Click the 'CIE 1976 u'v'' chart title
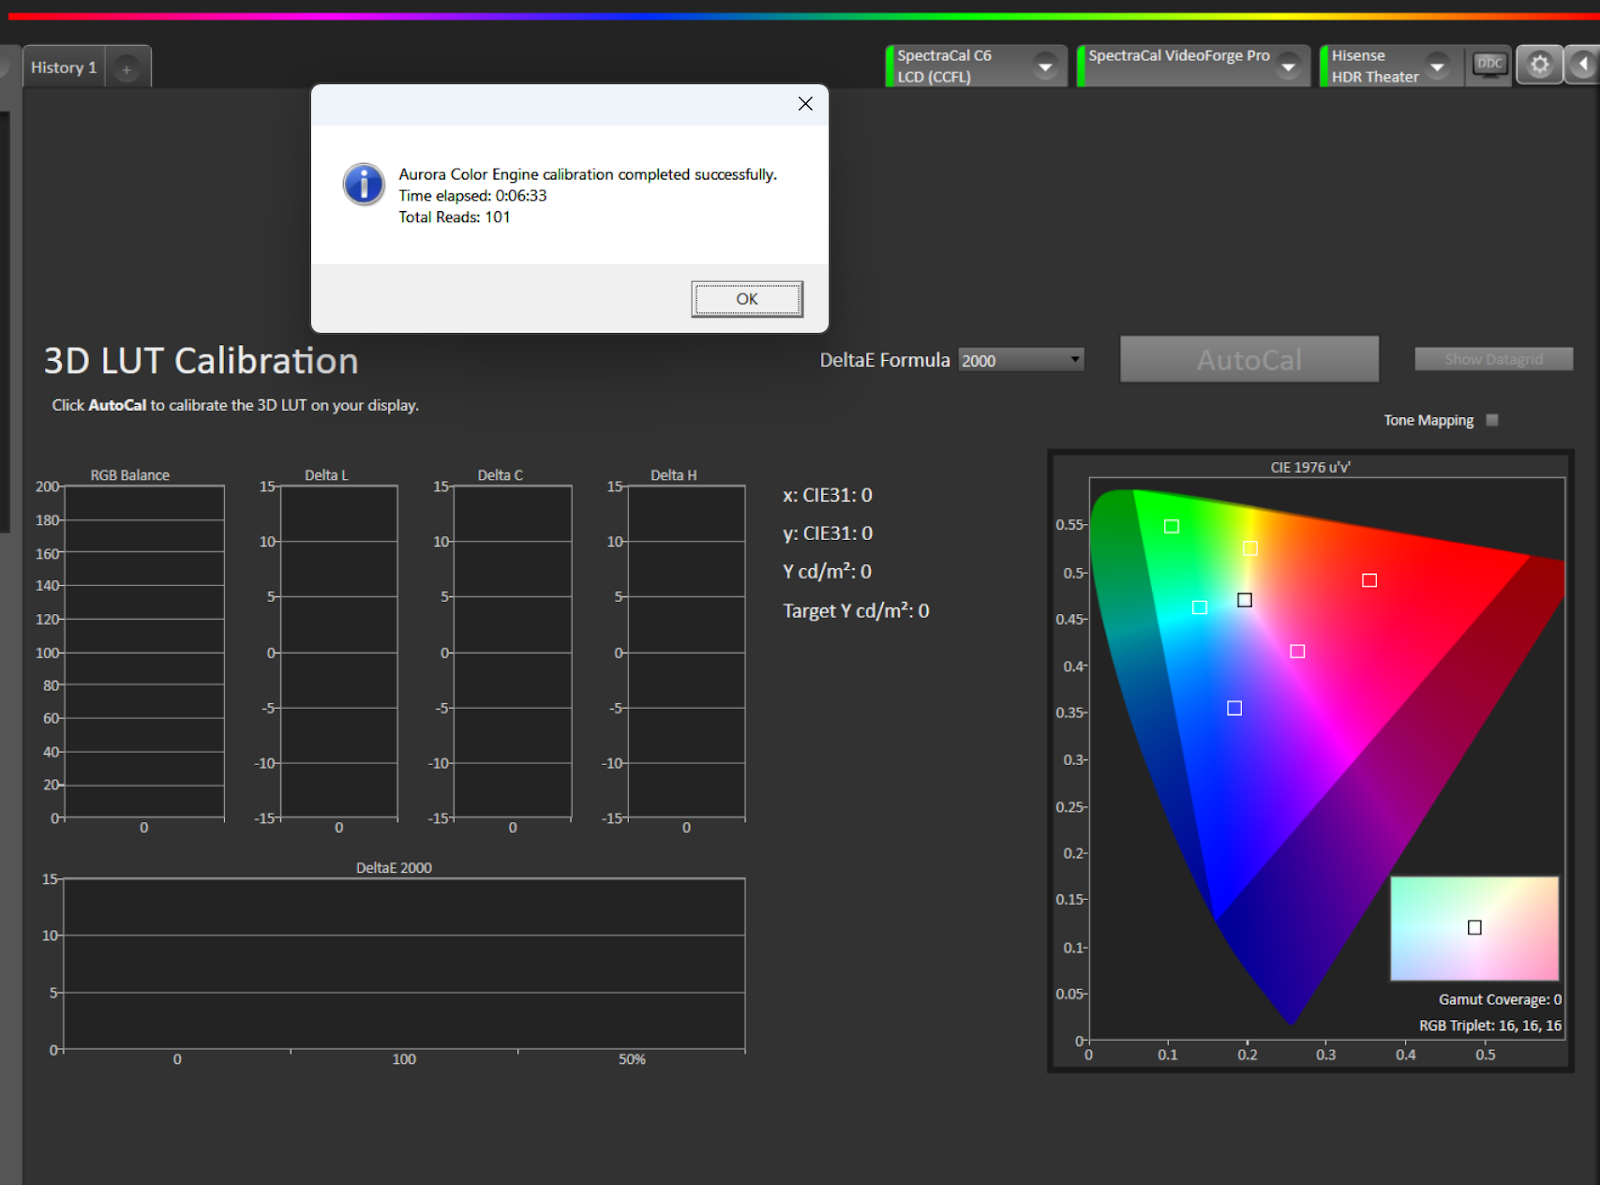 coord(1310,467)
